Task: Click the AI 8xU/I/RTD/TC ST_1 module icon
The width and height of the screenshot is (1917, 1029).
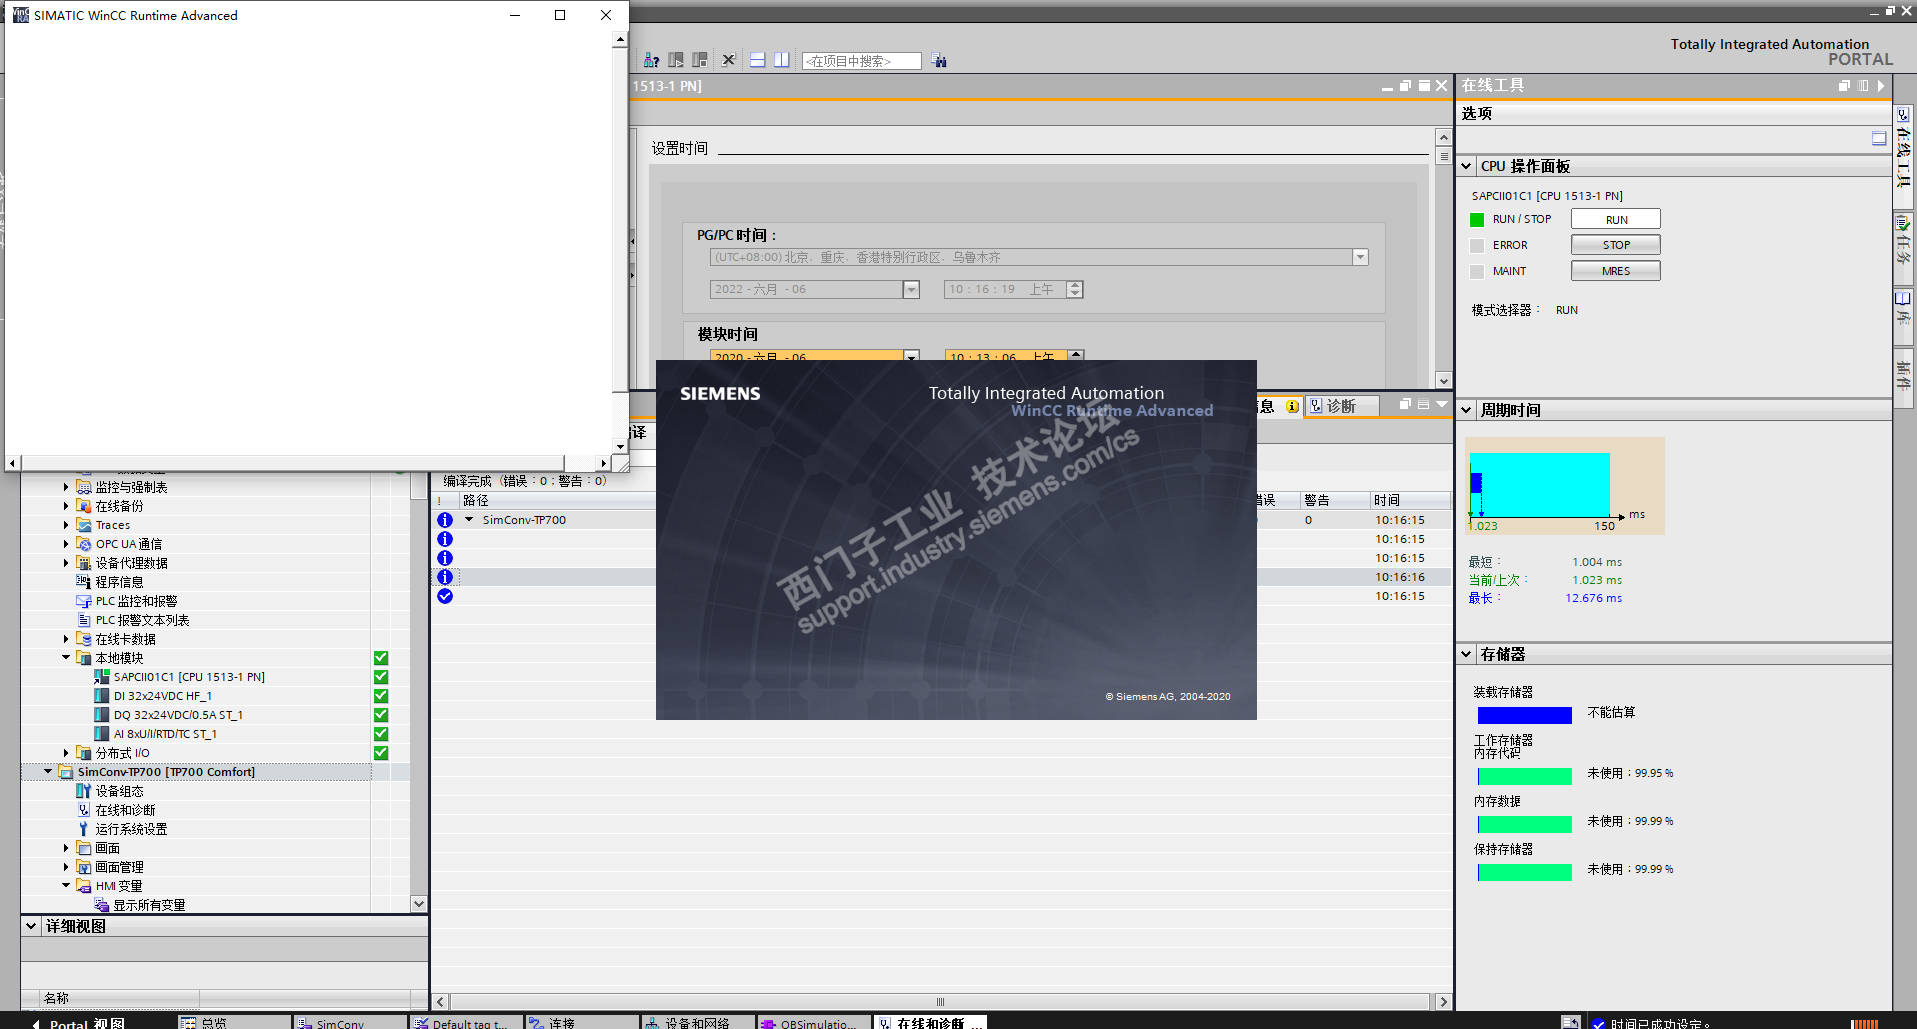Action: pos(102,734)
